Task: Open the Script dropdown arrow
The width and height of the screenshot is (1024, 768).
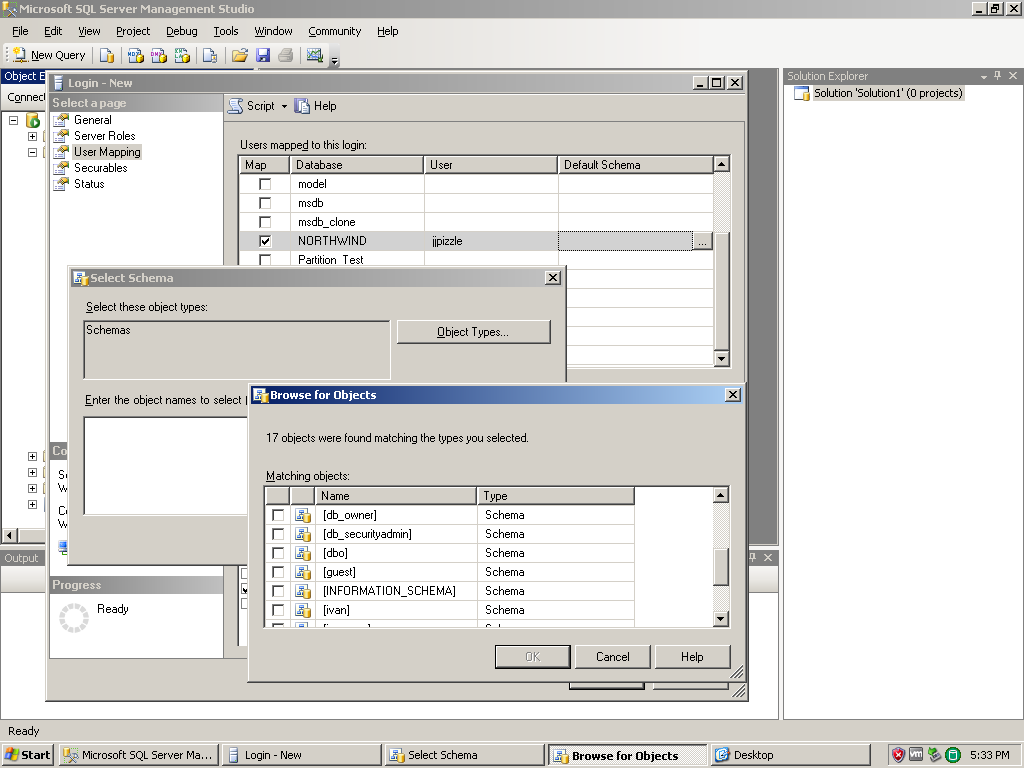Action: 284,106
